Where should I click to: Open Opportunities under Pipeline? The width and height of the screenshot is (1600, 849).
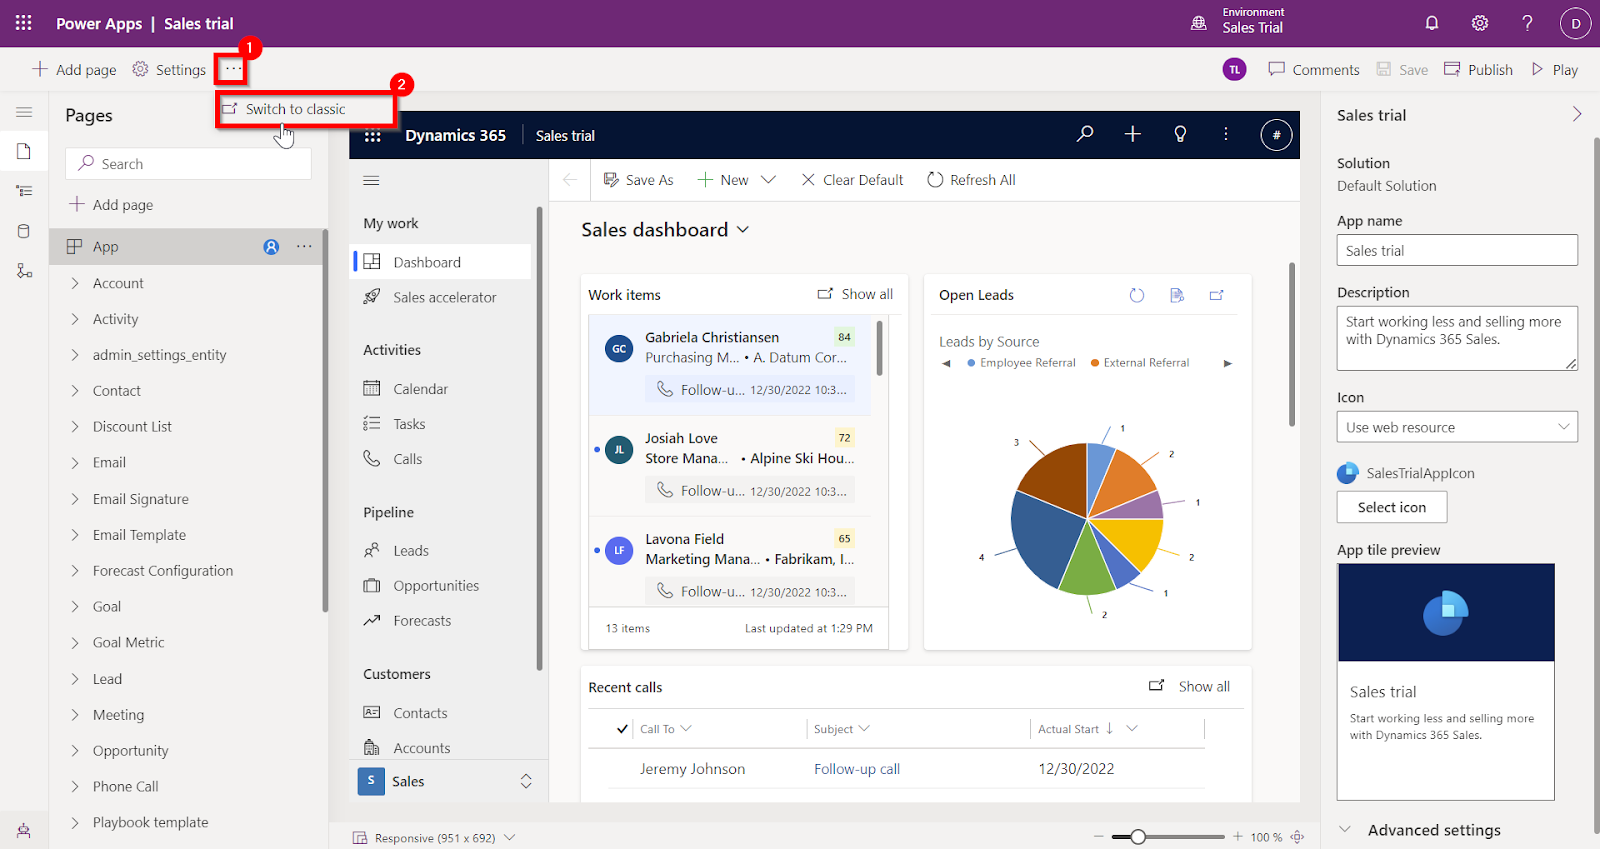tap(442, 585)
